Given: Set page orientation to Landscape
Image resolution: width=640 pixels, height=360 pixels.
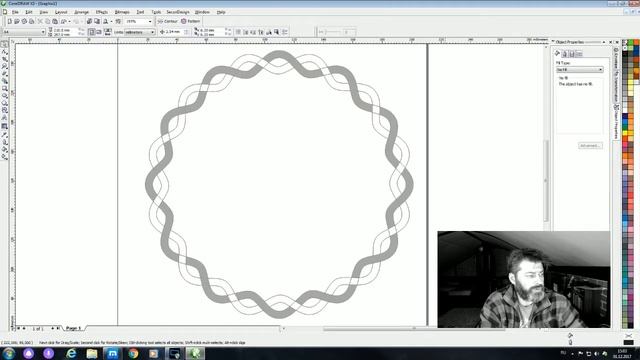Looking at the screenshot, I should click(x=99, y=32).
